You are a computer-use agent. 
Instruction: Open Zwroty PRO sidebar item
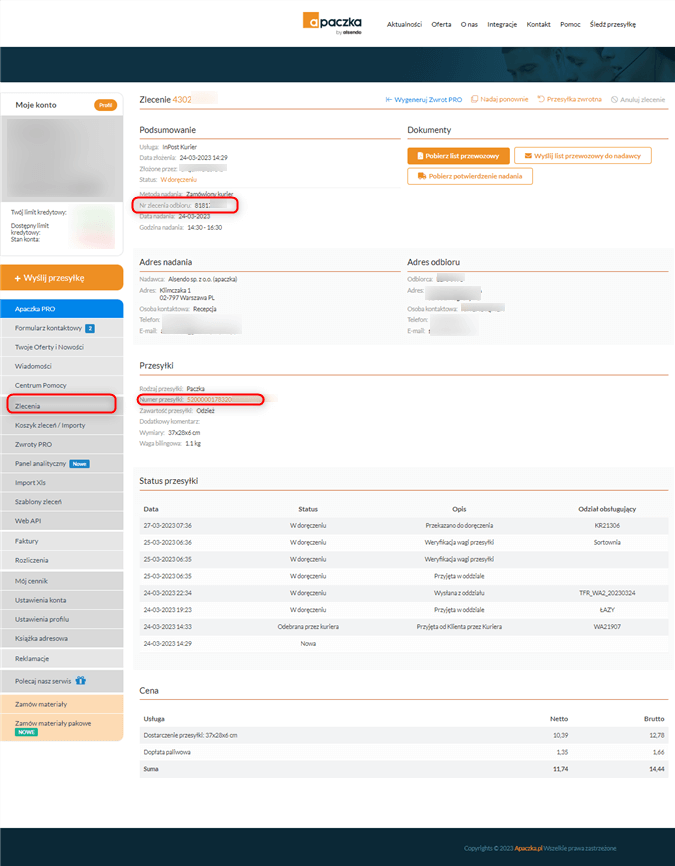coord(34,444)
